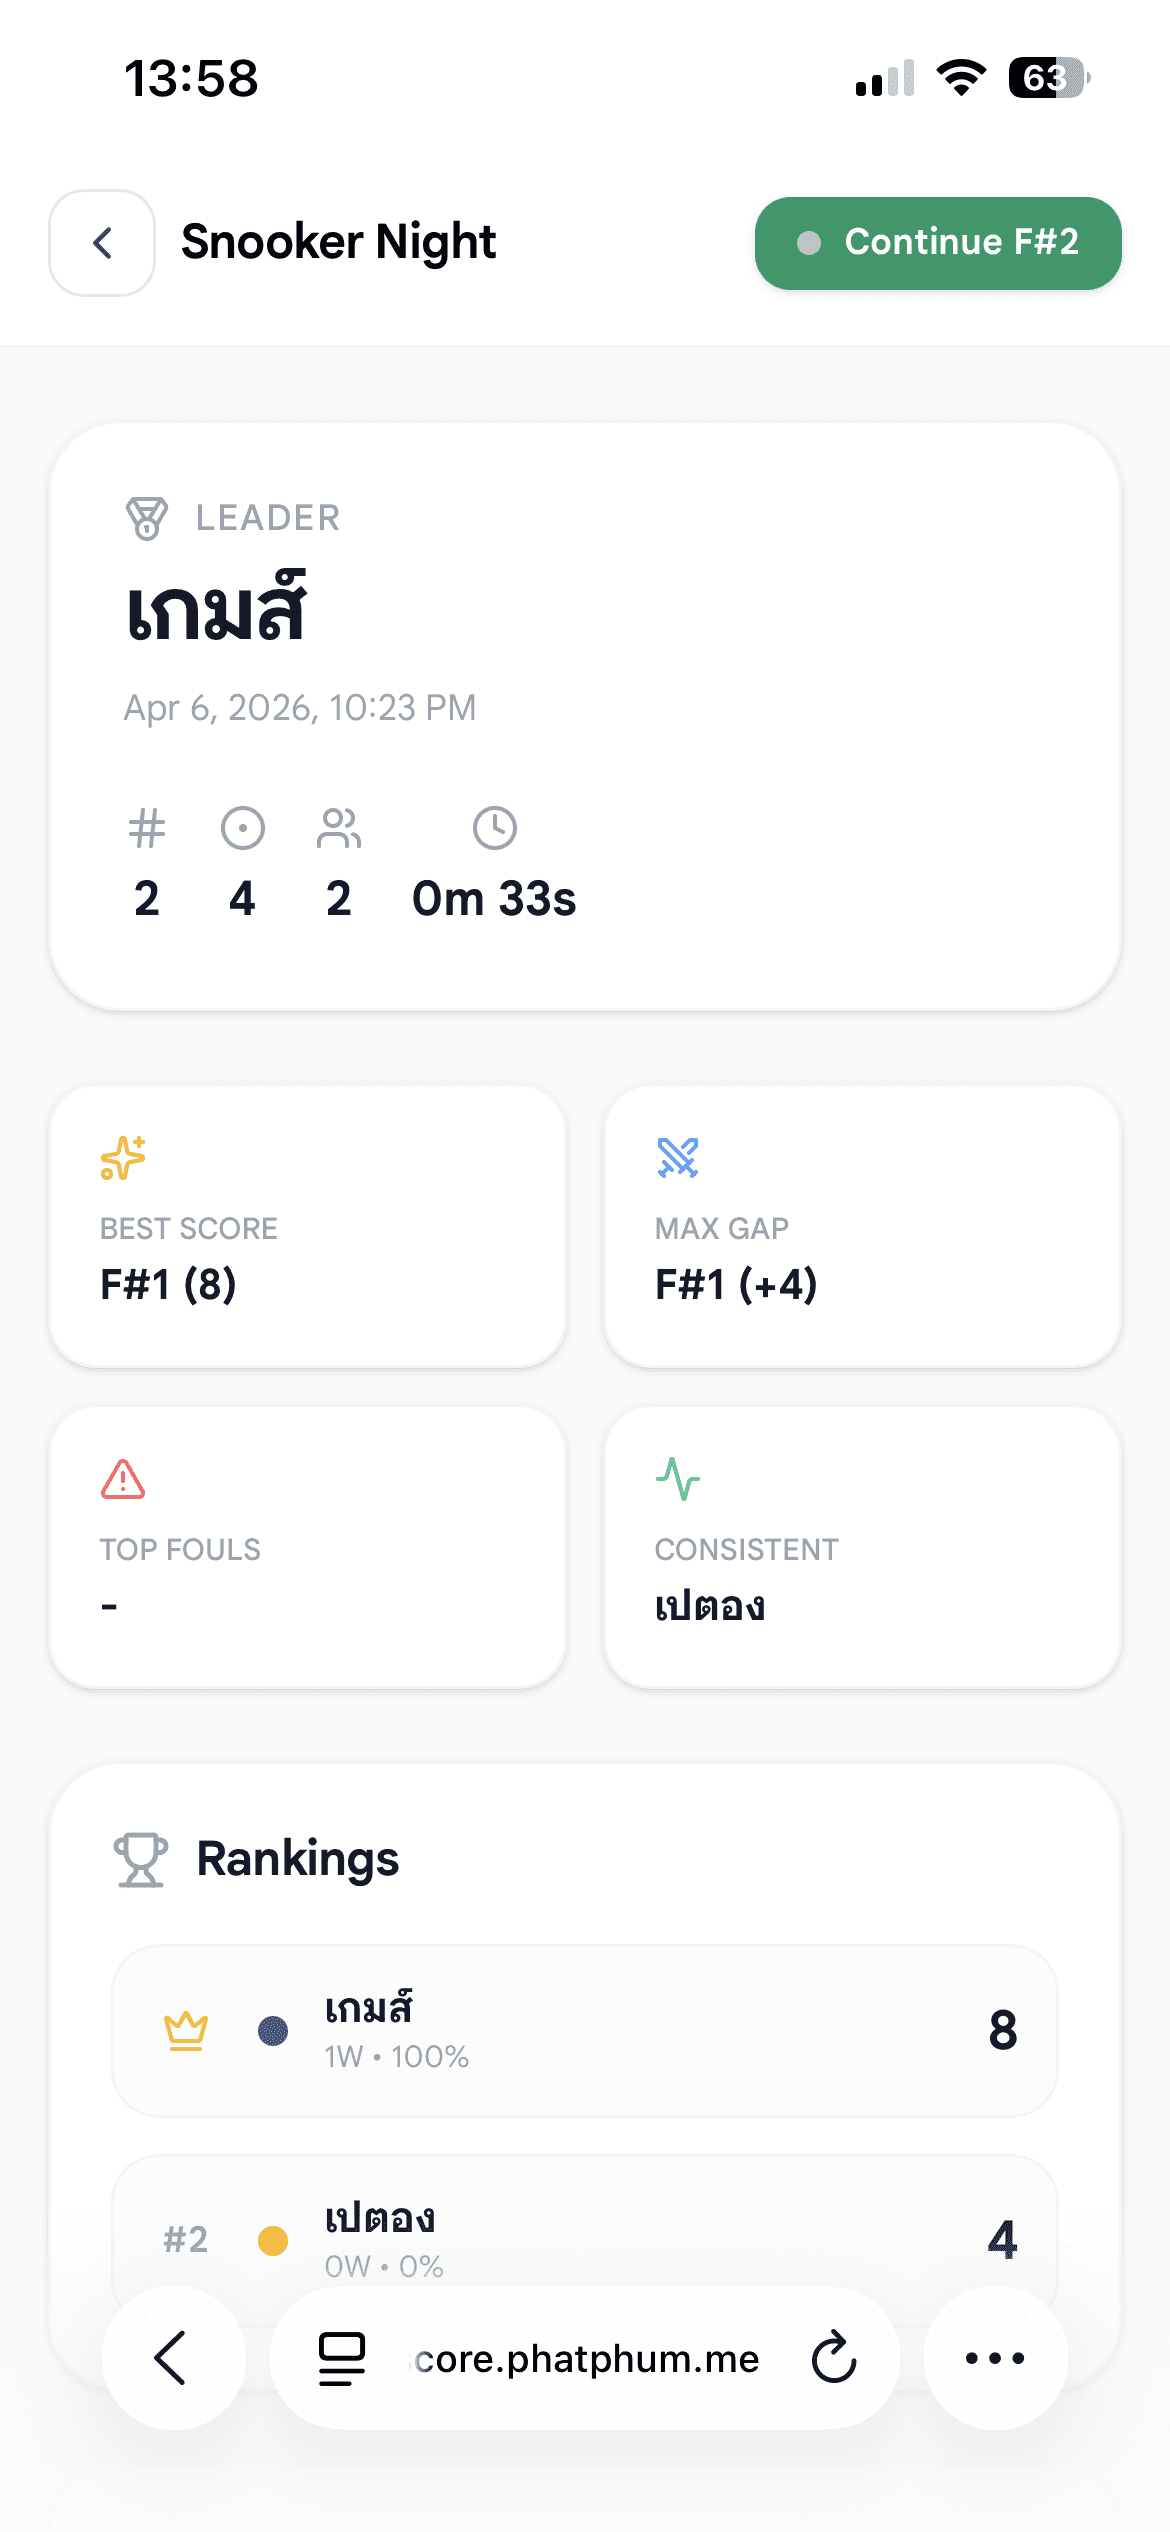1170x2532 pixels.
Task: Select the yellow player color dot
Action: [273, 2240]
